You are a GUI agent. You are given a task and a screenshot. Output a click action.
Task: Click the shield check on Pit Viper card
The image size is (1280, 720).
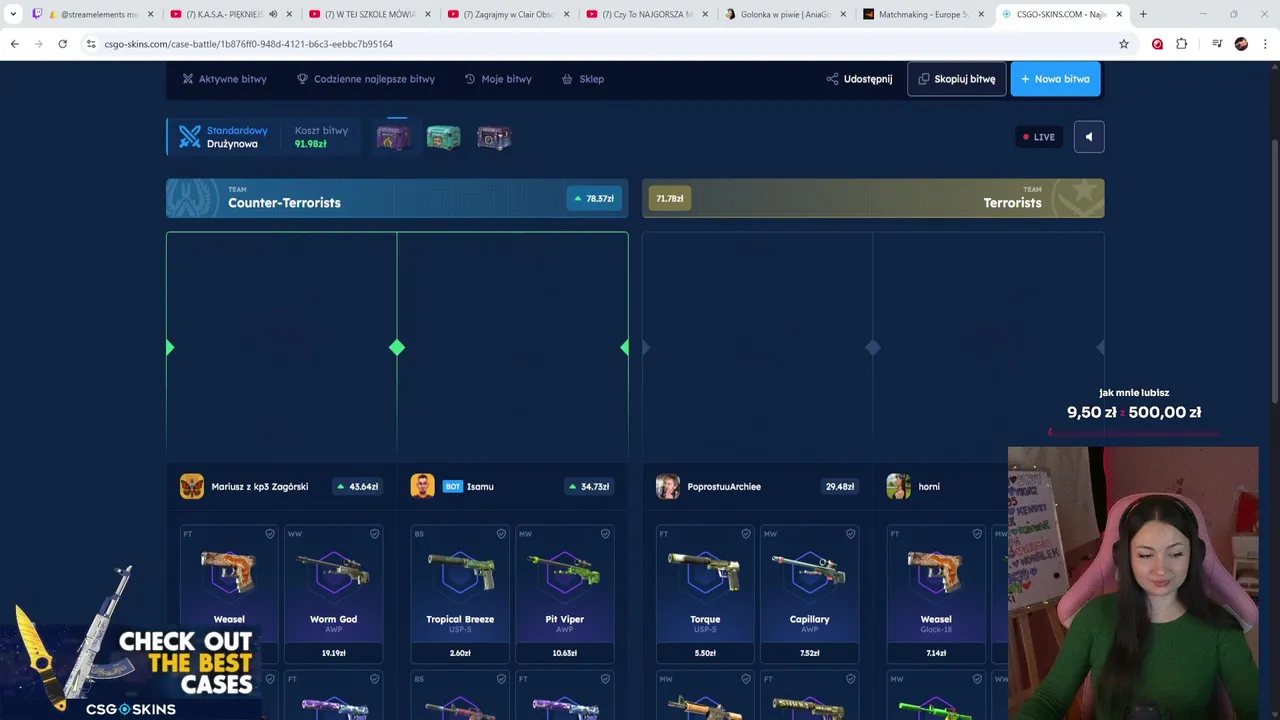click(x=605, y=534)
